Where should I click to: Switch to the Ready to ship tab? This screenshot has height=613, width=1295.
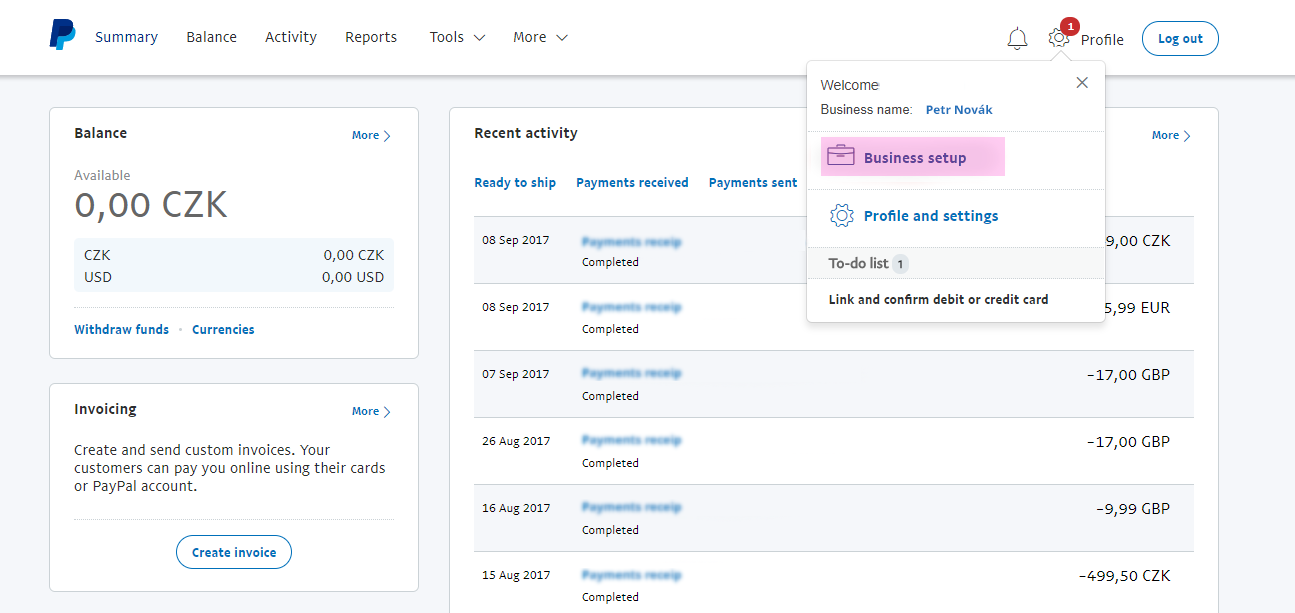pos(515,183)
